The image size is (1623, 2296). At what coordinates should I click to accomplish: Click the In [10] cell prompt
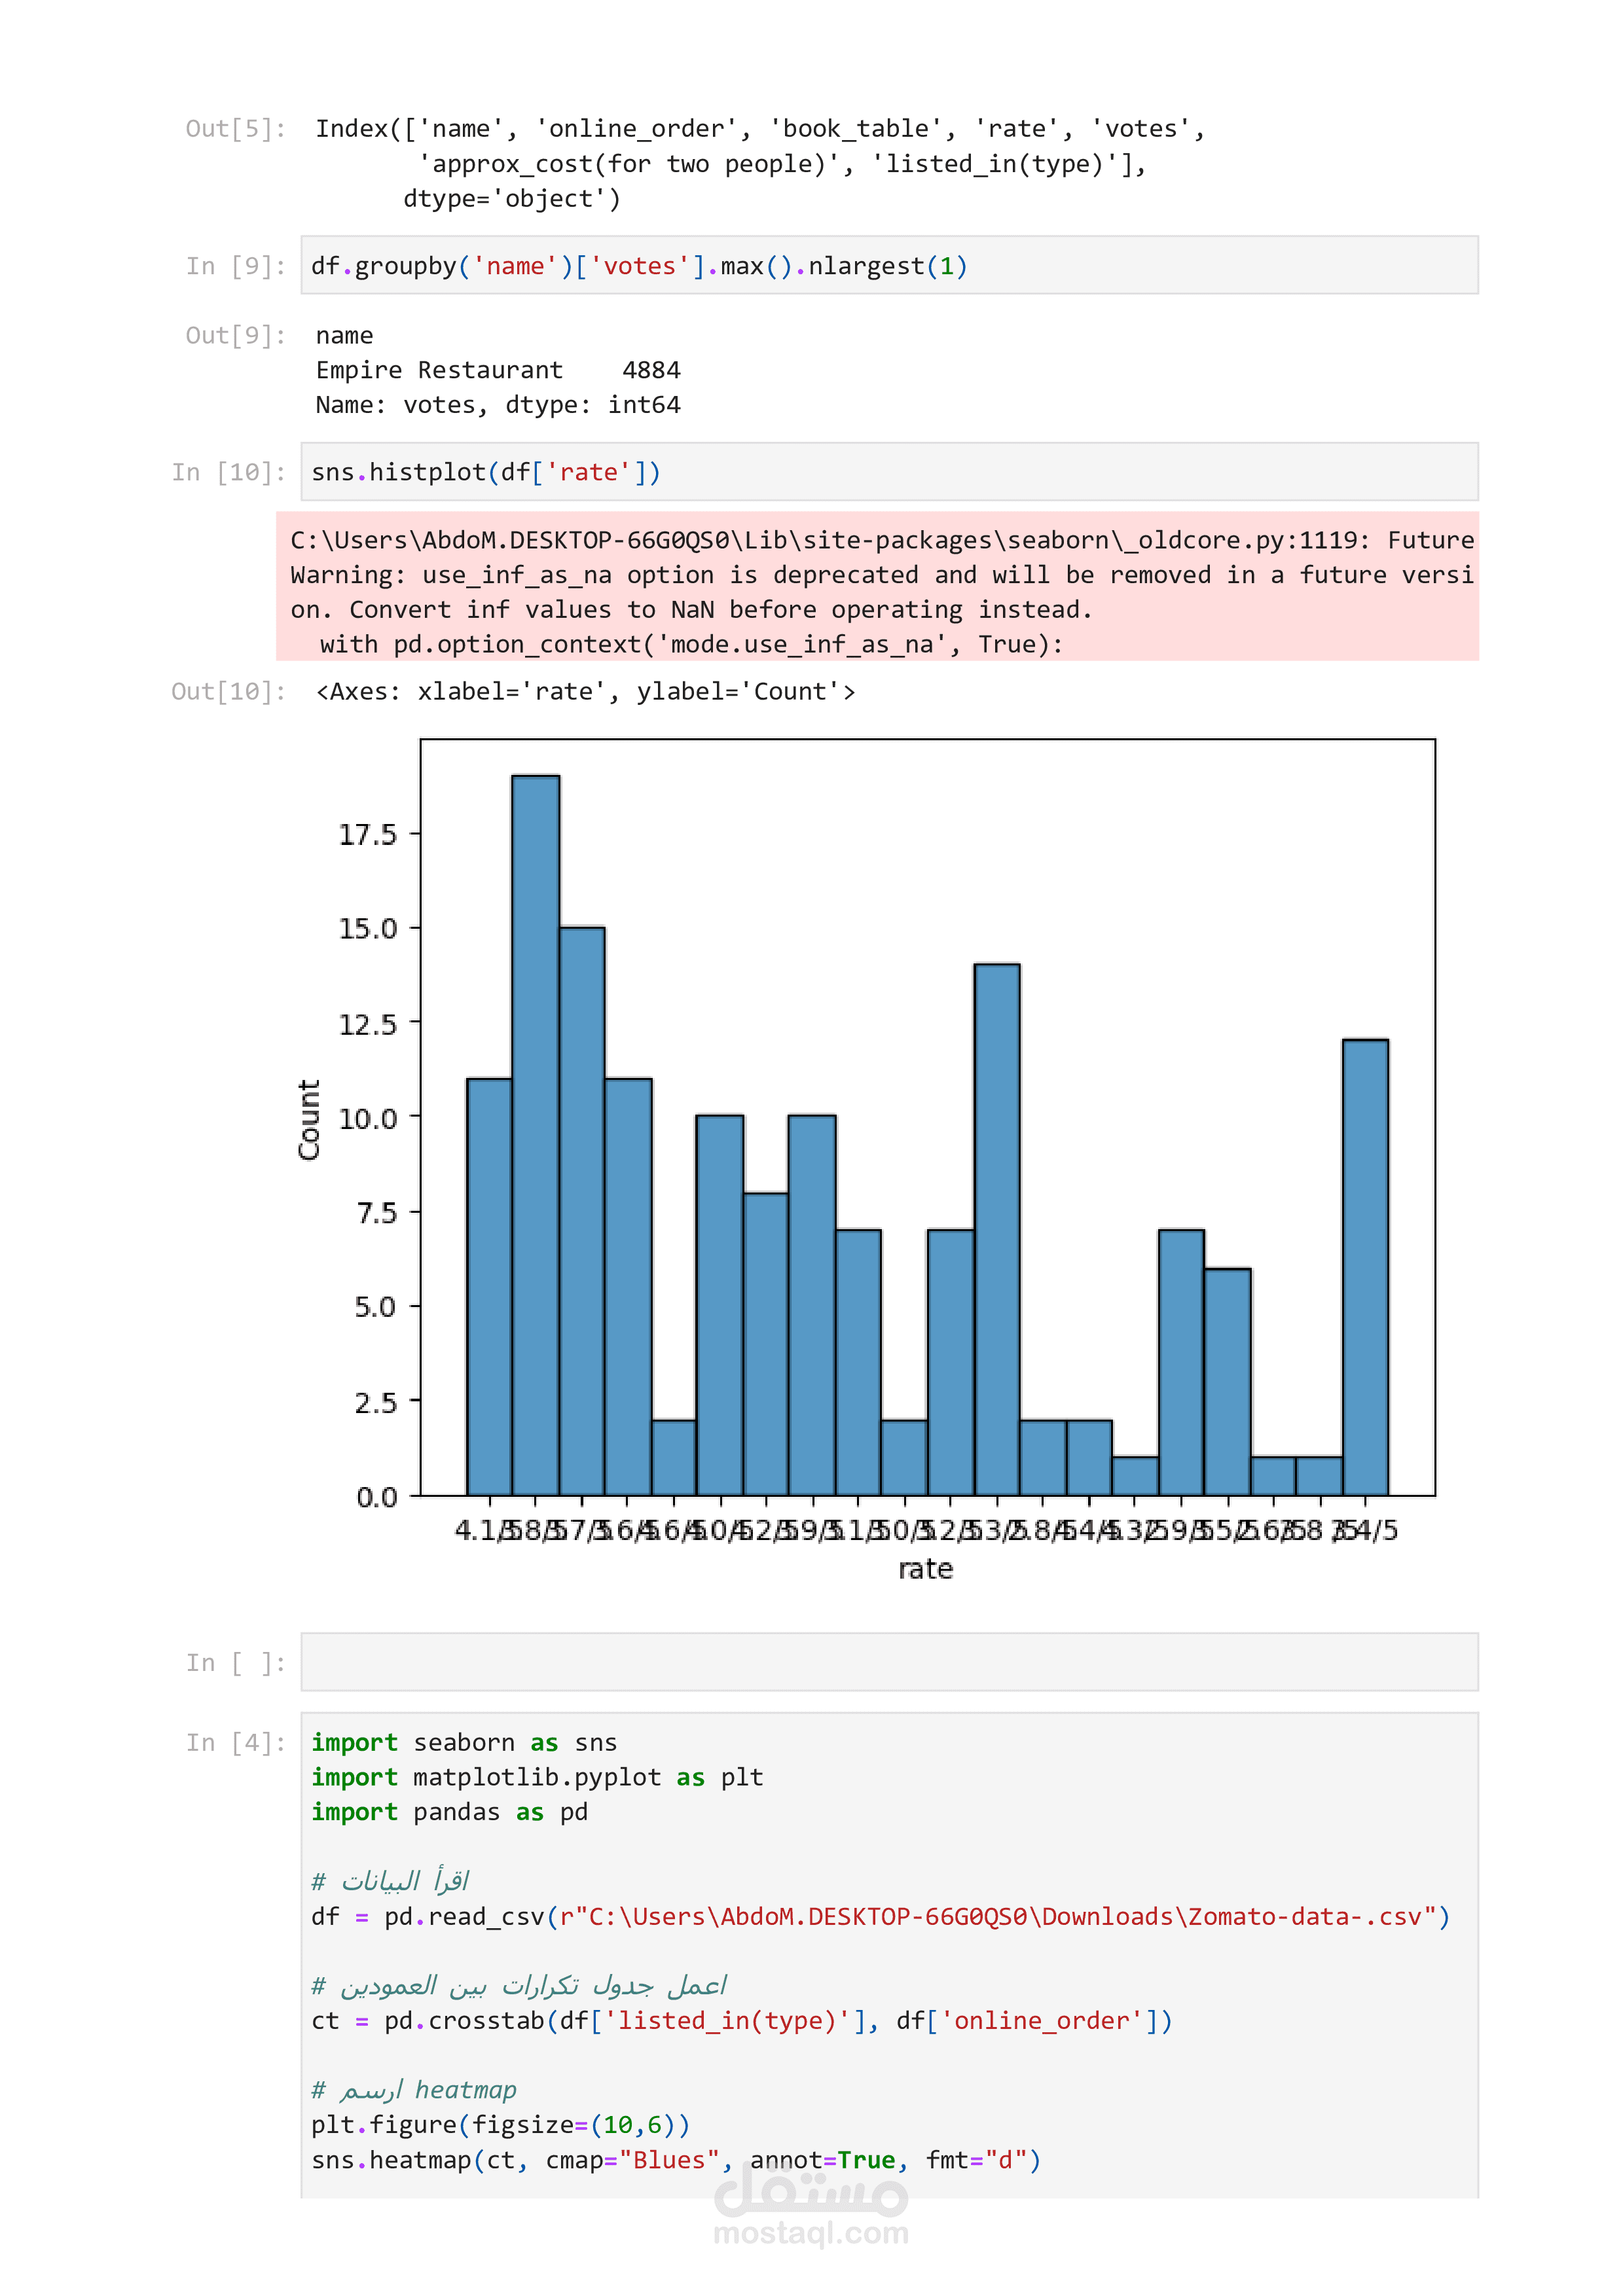click(229, 472)
